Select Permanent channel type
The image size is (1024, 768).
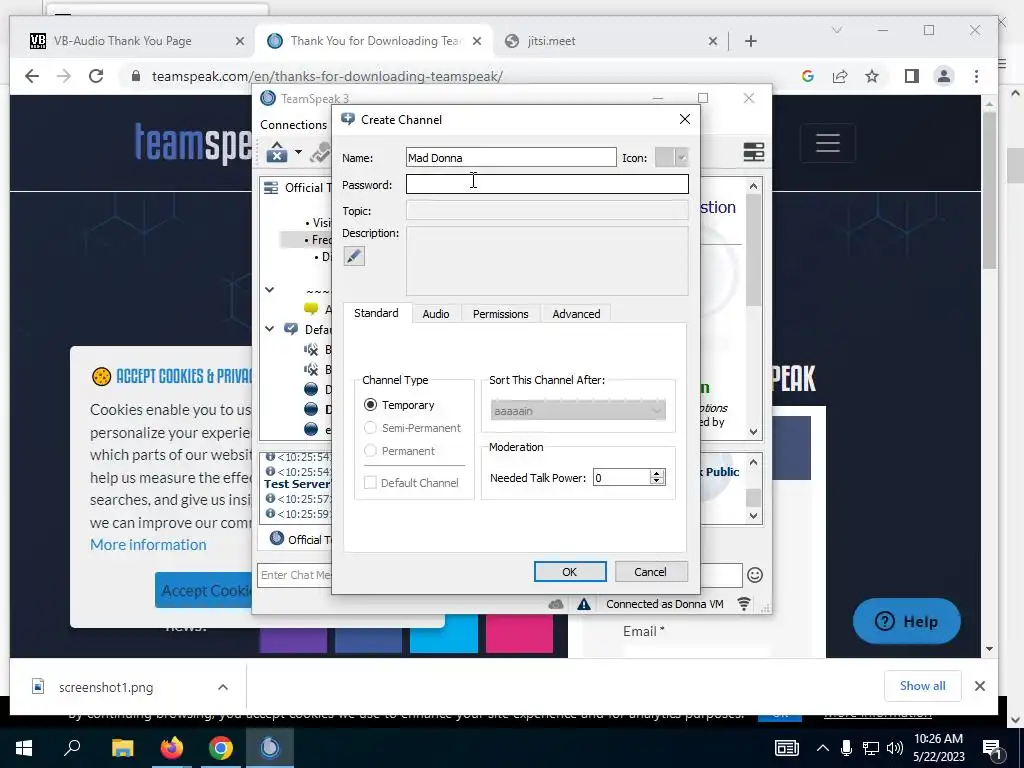click(x=399, y=451)
